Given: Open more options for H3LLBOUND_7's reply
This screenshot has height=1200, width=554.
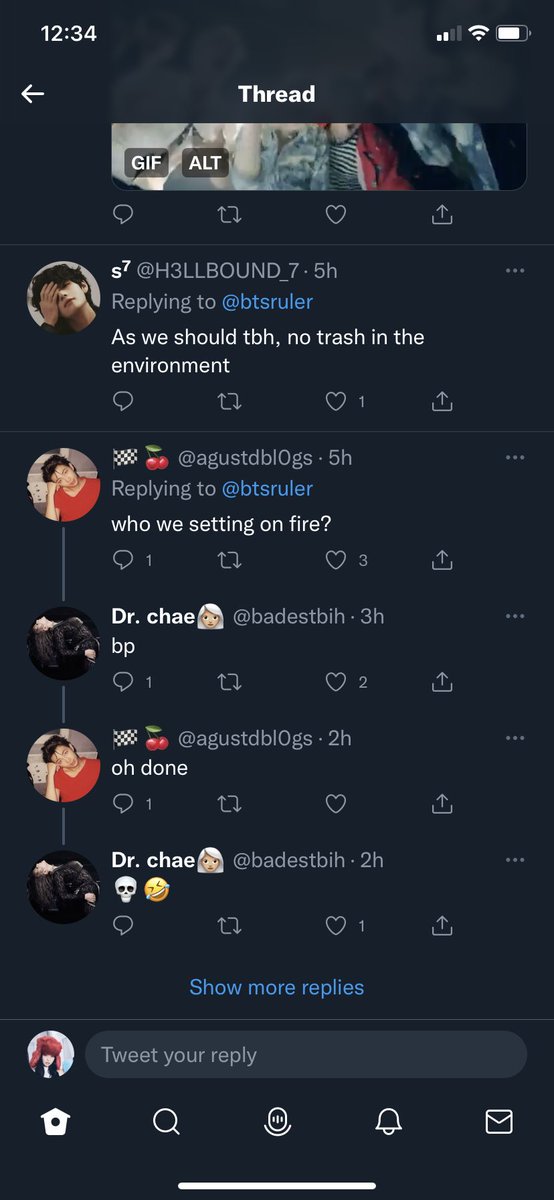Looking at the screenshot, I should tap(515, 271).
